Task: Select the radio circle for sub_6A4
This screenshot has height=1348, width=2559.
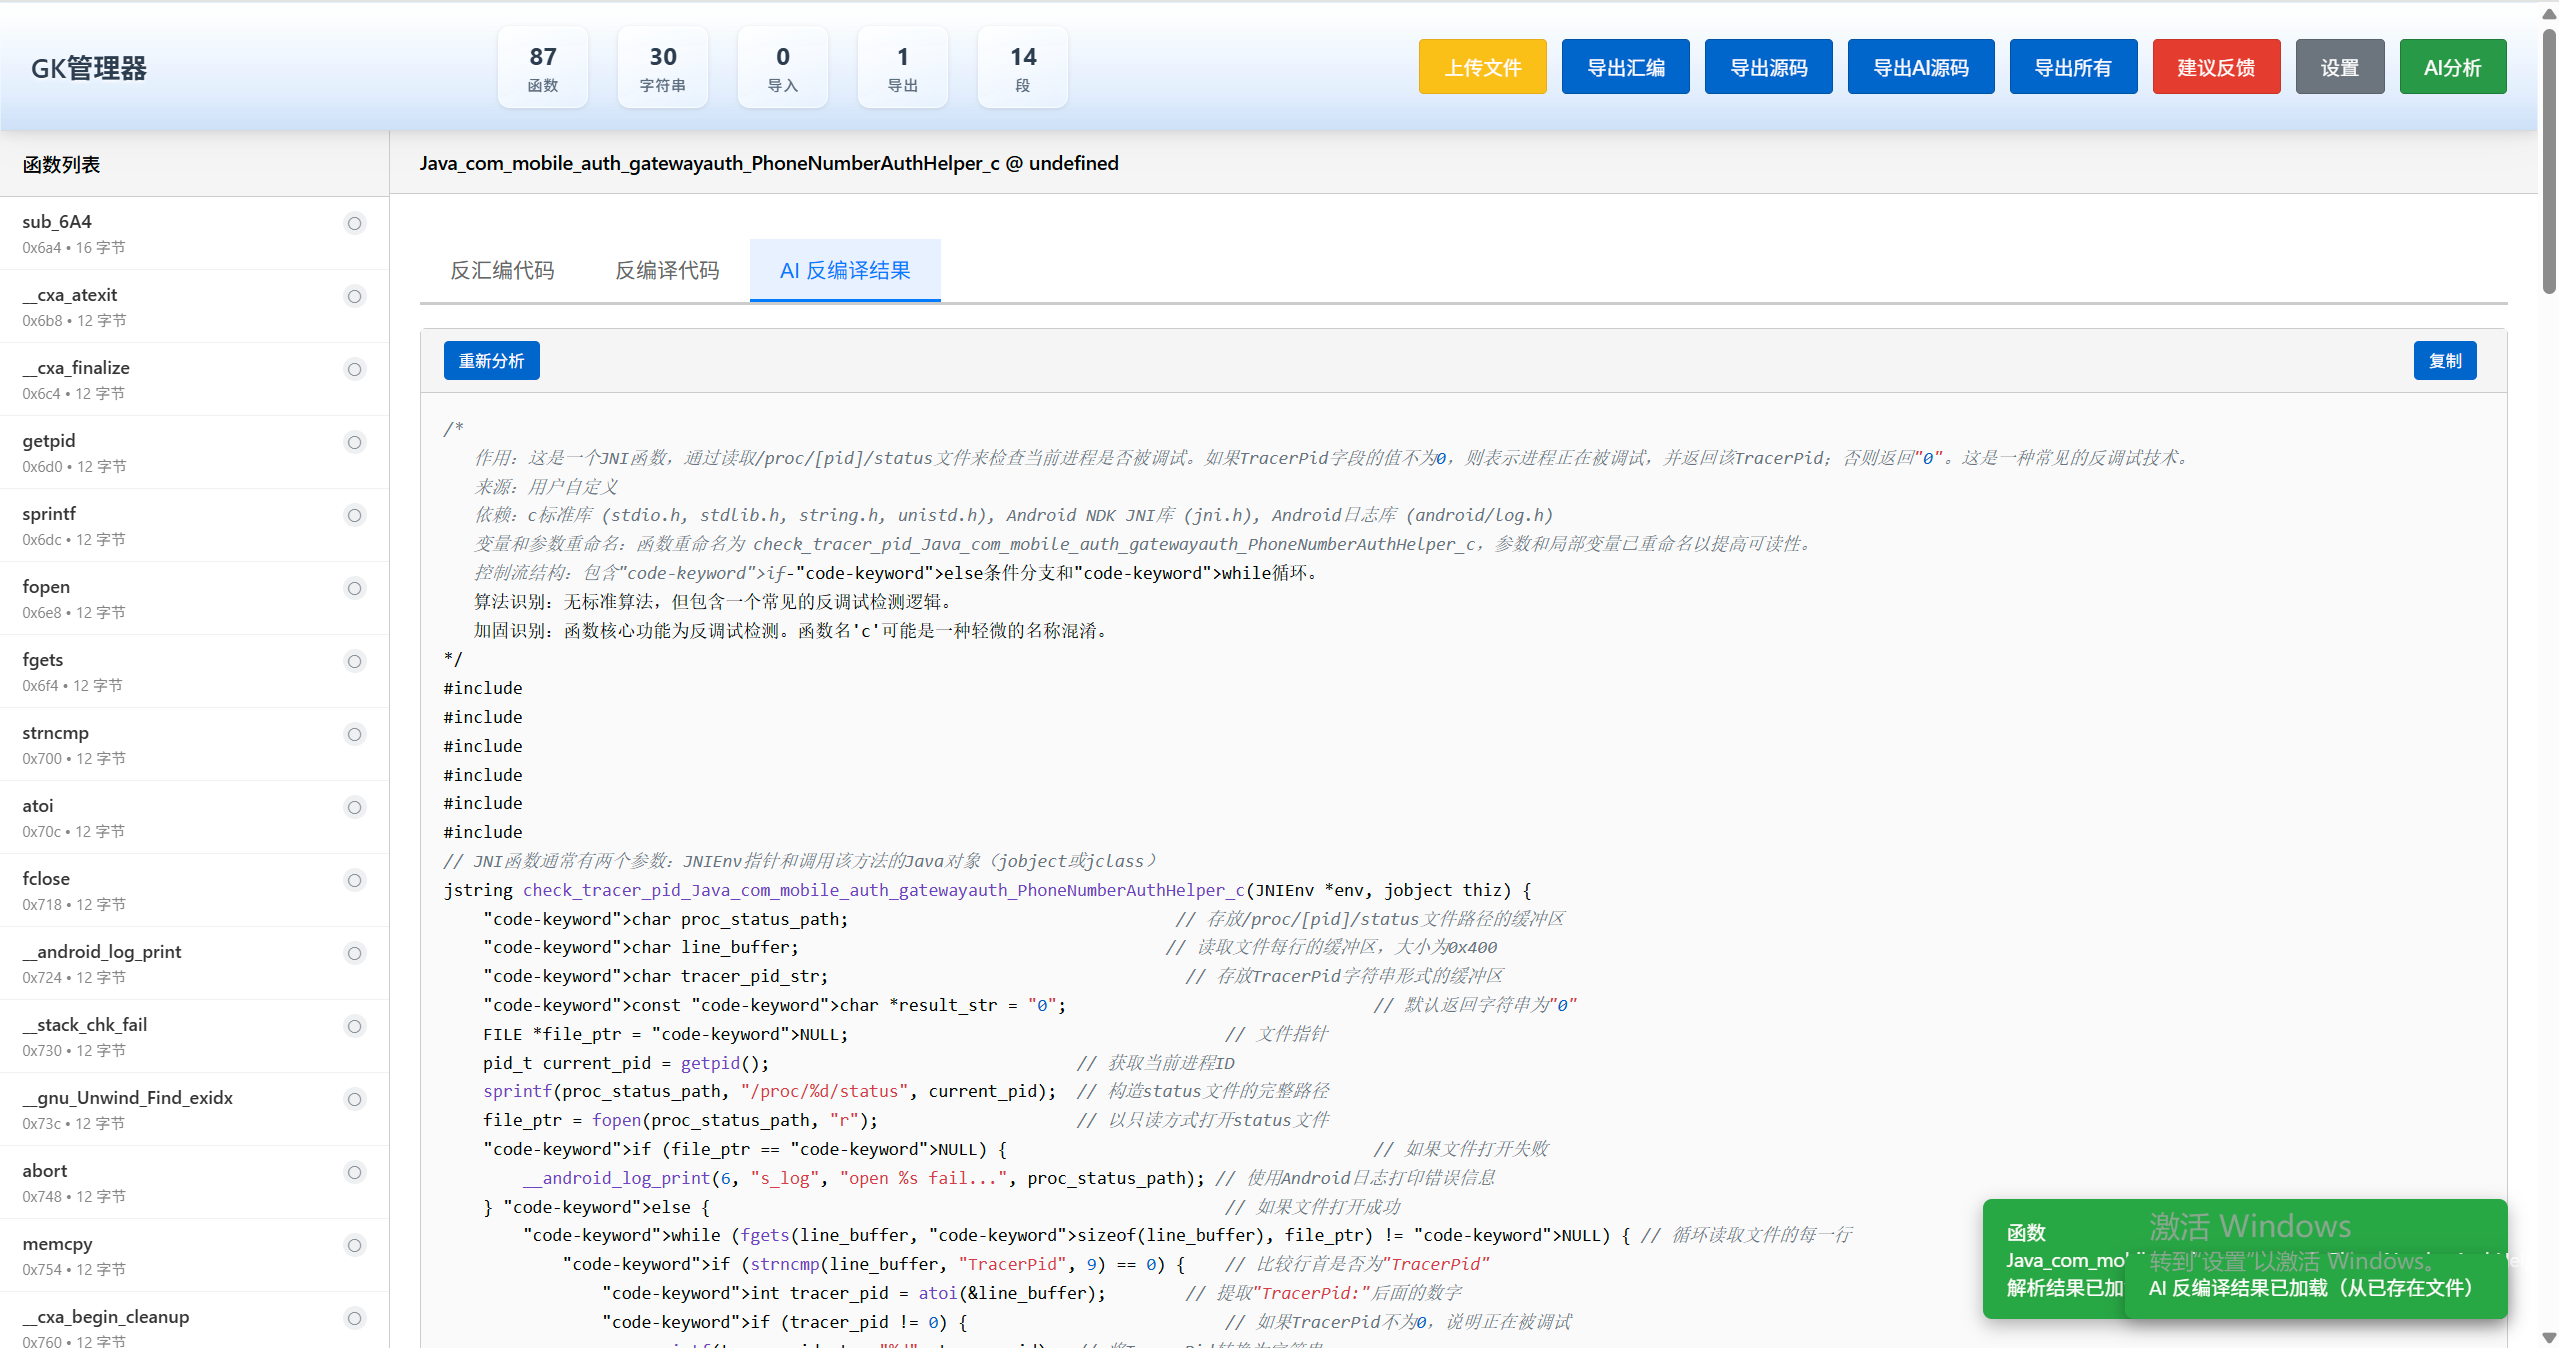Action: [x=354, y=223]
